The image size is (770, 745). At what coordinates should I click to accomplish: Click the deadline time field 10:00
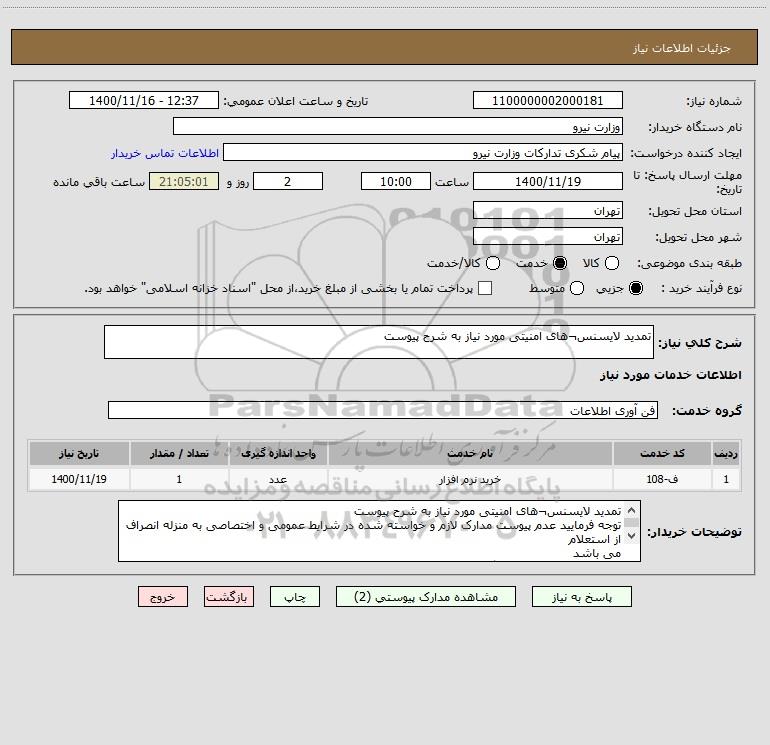[396, 181]
